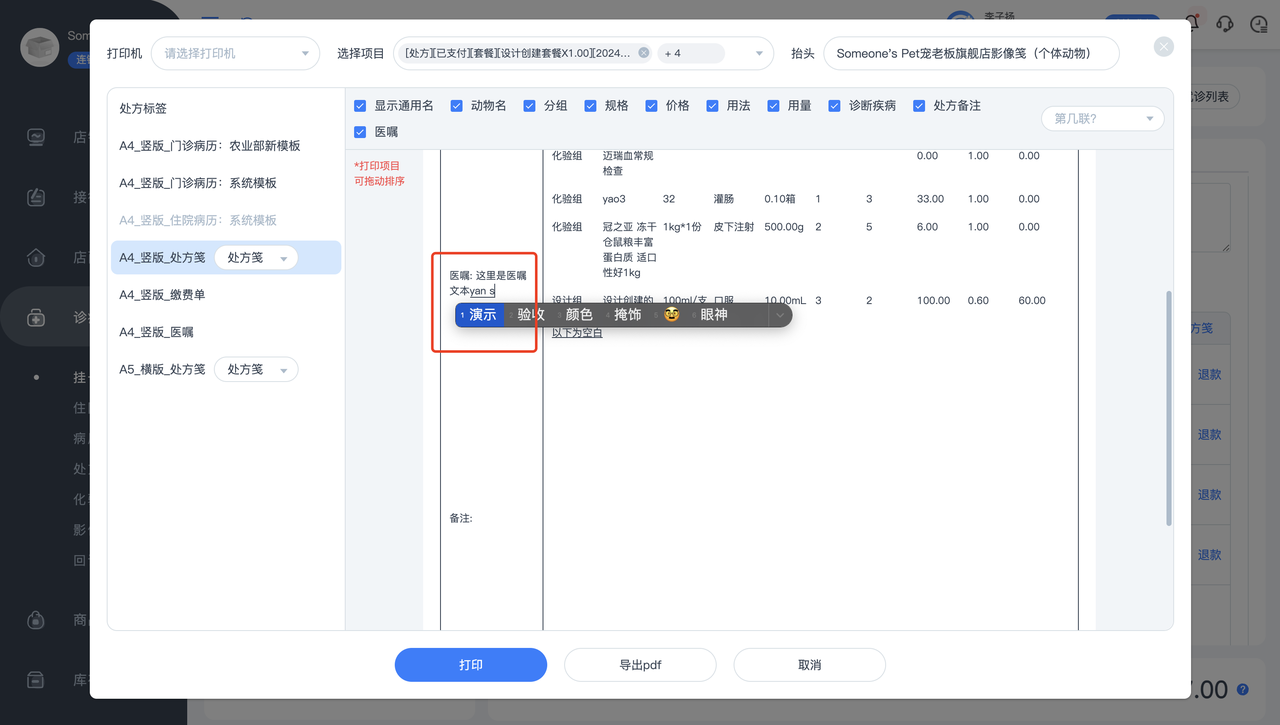The height and width of the screenshot is (725, 1280).
Task: Open 处方笺 dropdown on A4_竖版_处方笺 row
Action: 256,258
